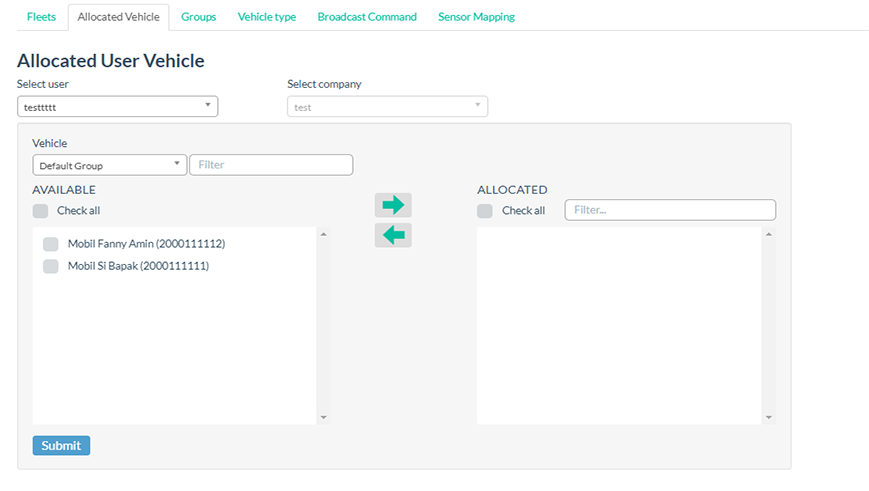Click the green right arrow to allocate vehicles

393,205
